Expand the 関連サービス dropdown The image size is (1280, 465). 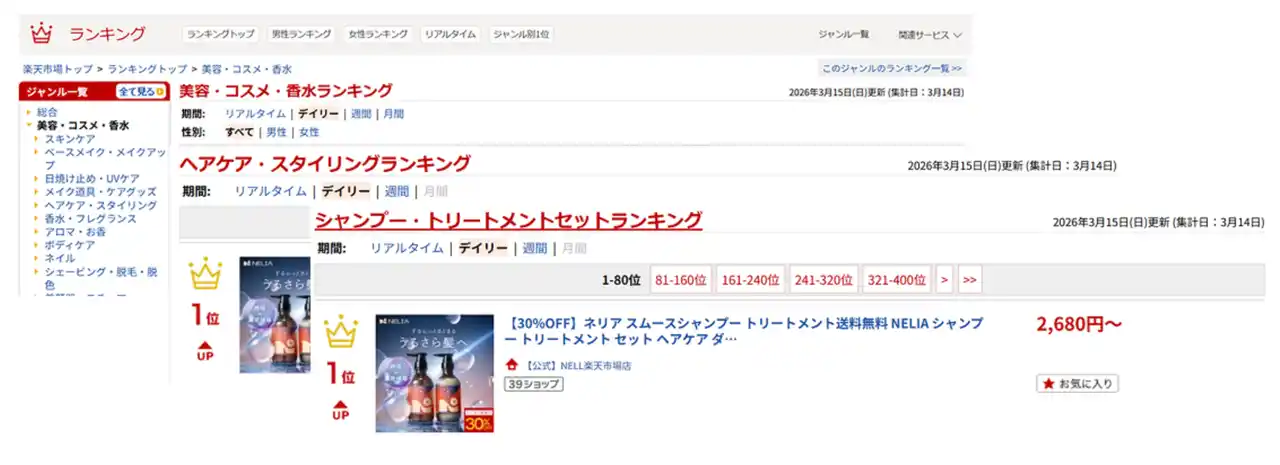point(929,35)
